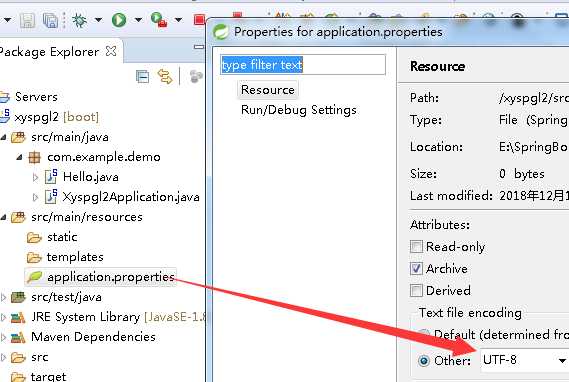Image resolution: width=569 pixels, height=382 pixels.
Task: Click the Spring icon in the dialog title
Action: tap(221, 32)
